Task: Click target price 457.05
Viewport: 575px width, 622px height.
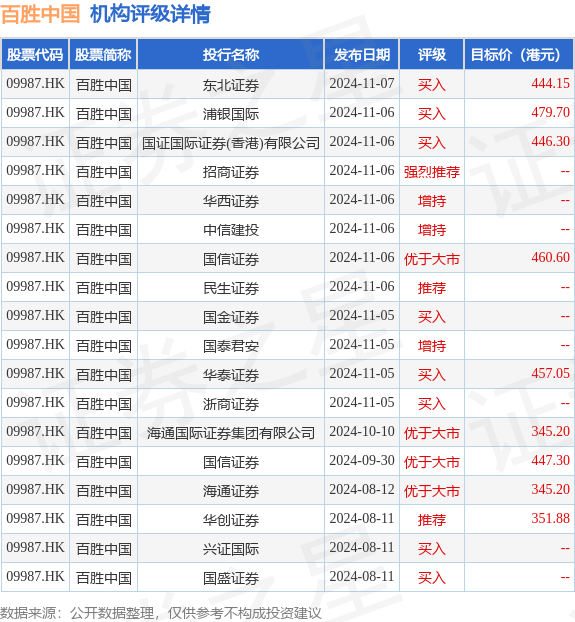Action: click(x=550, y=373)
